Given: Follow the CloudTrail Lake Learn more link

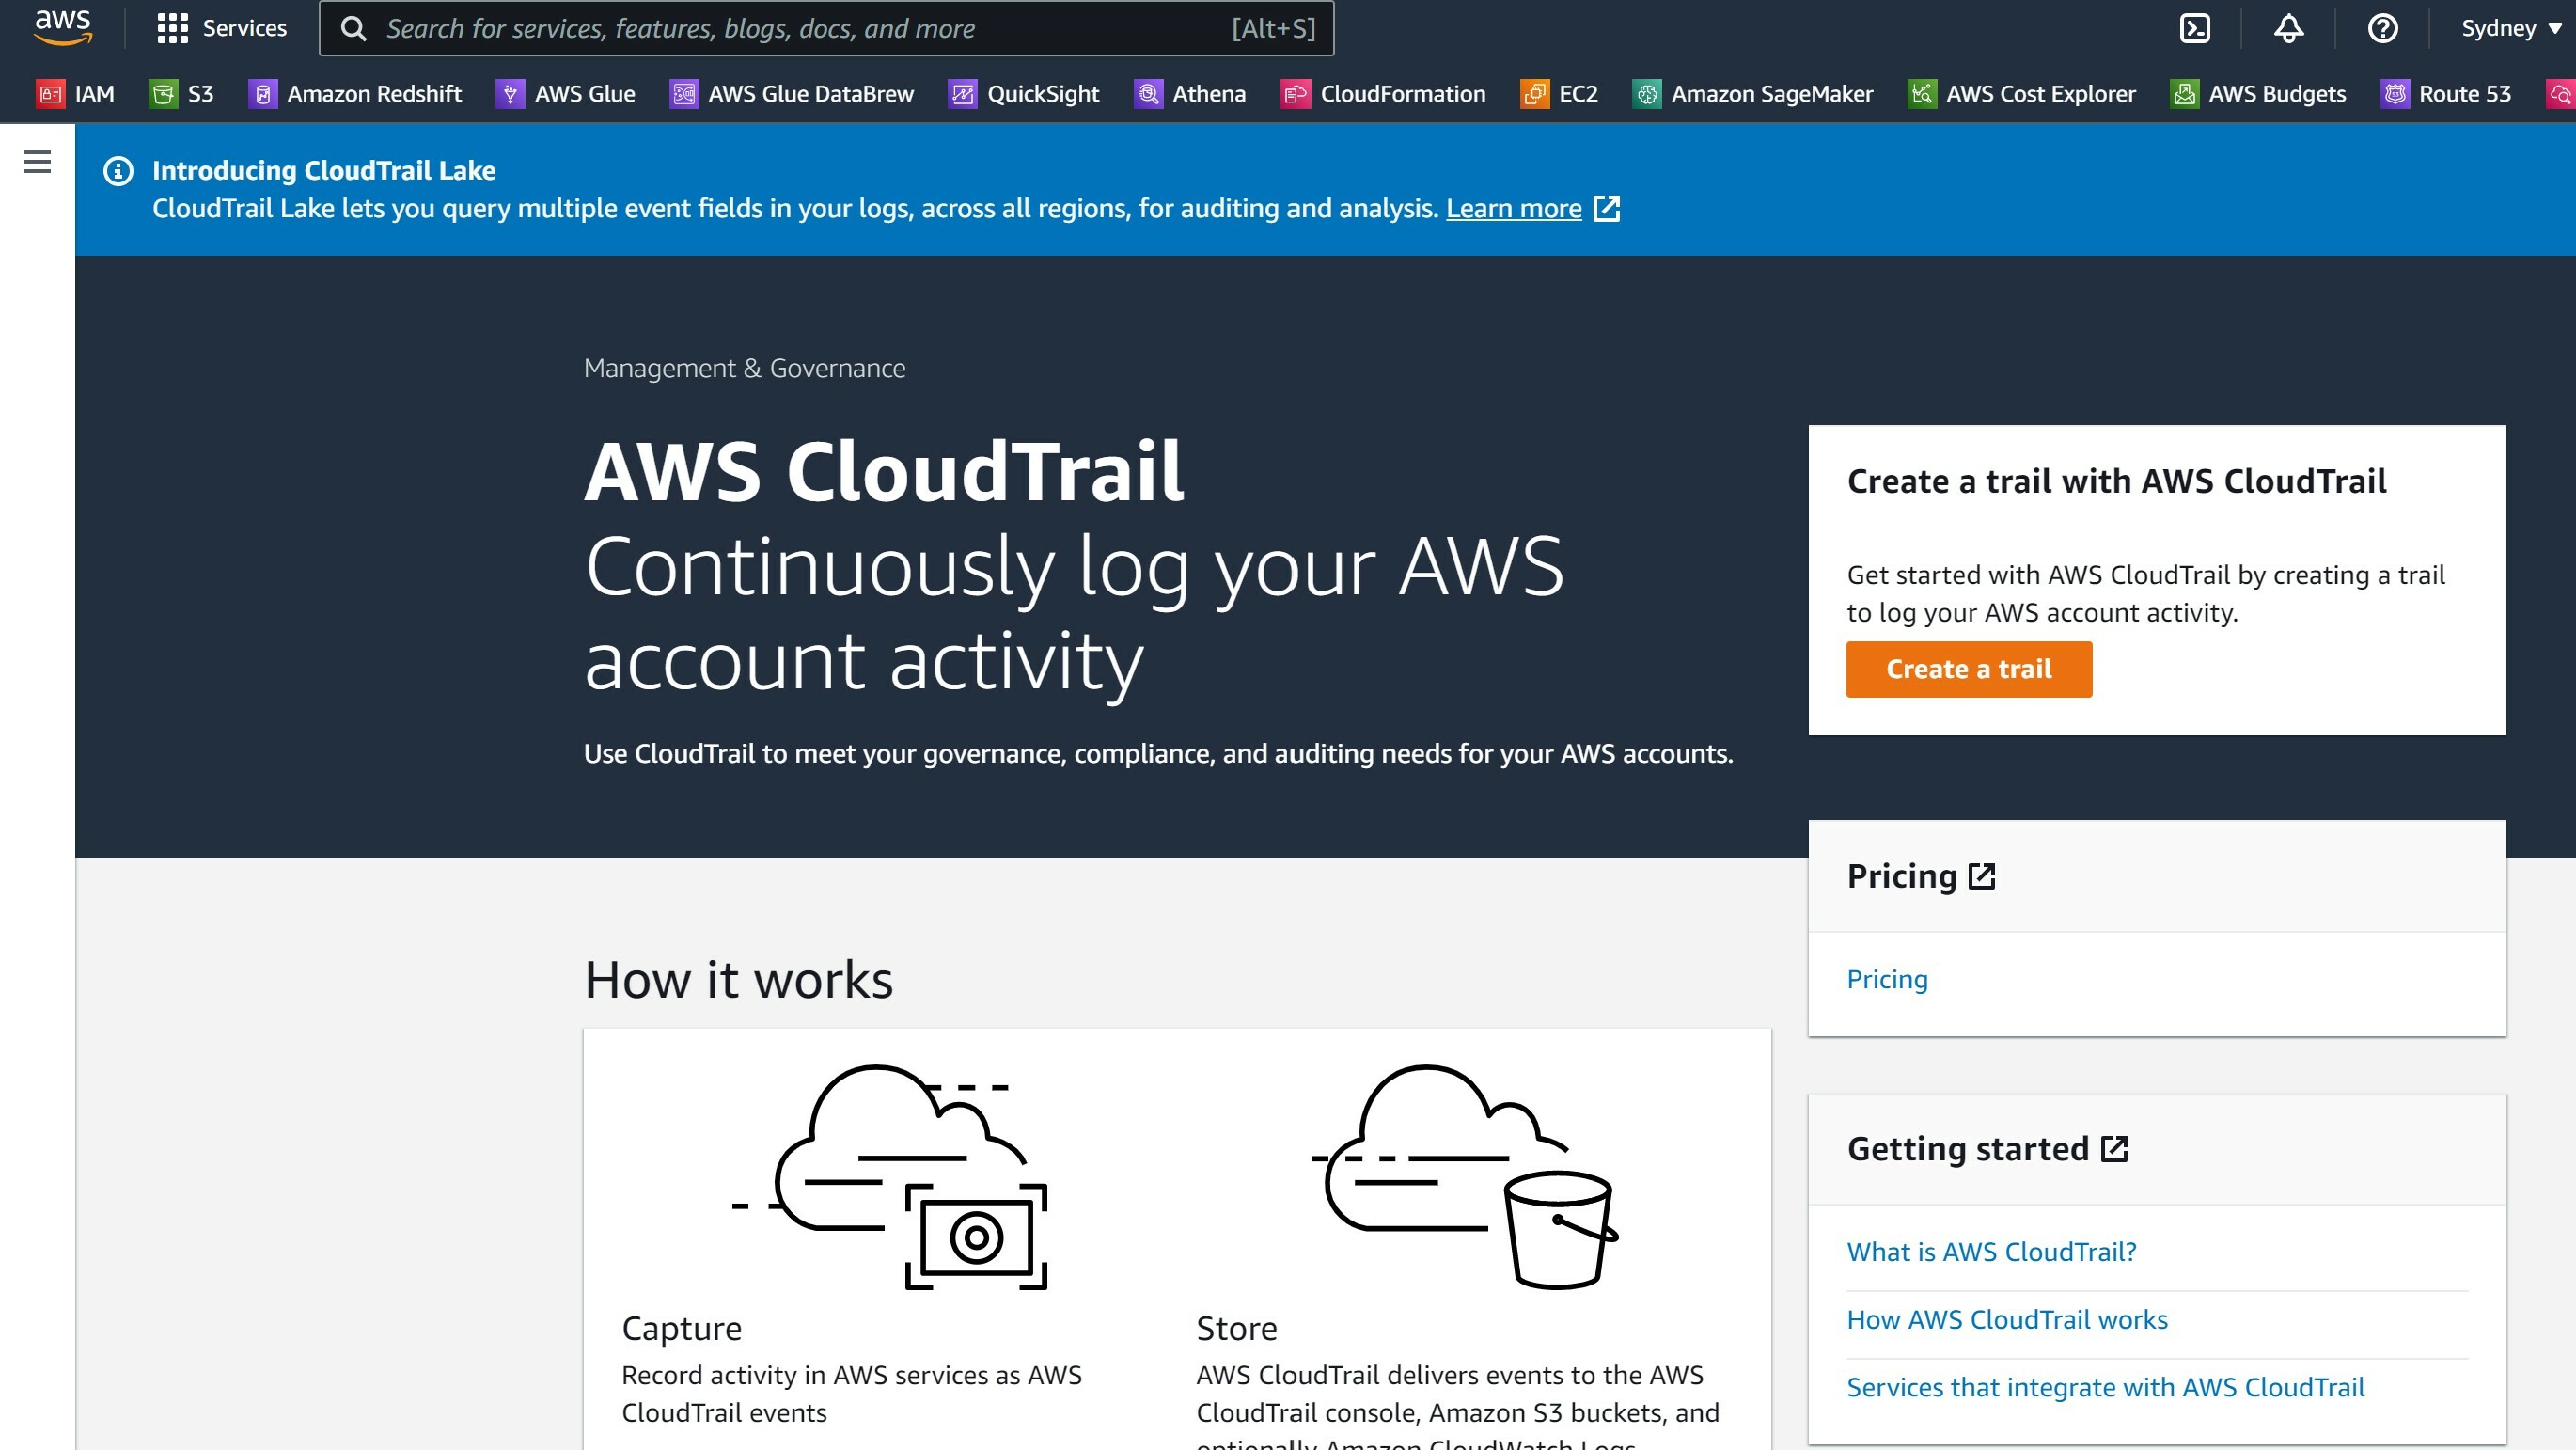Looking at the screenshot, I should coord(1513,208).
